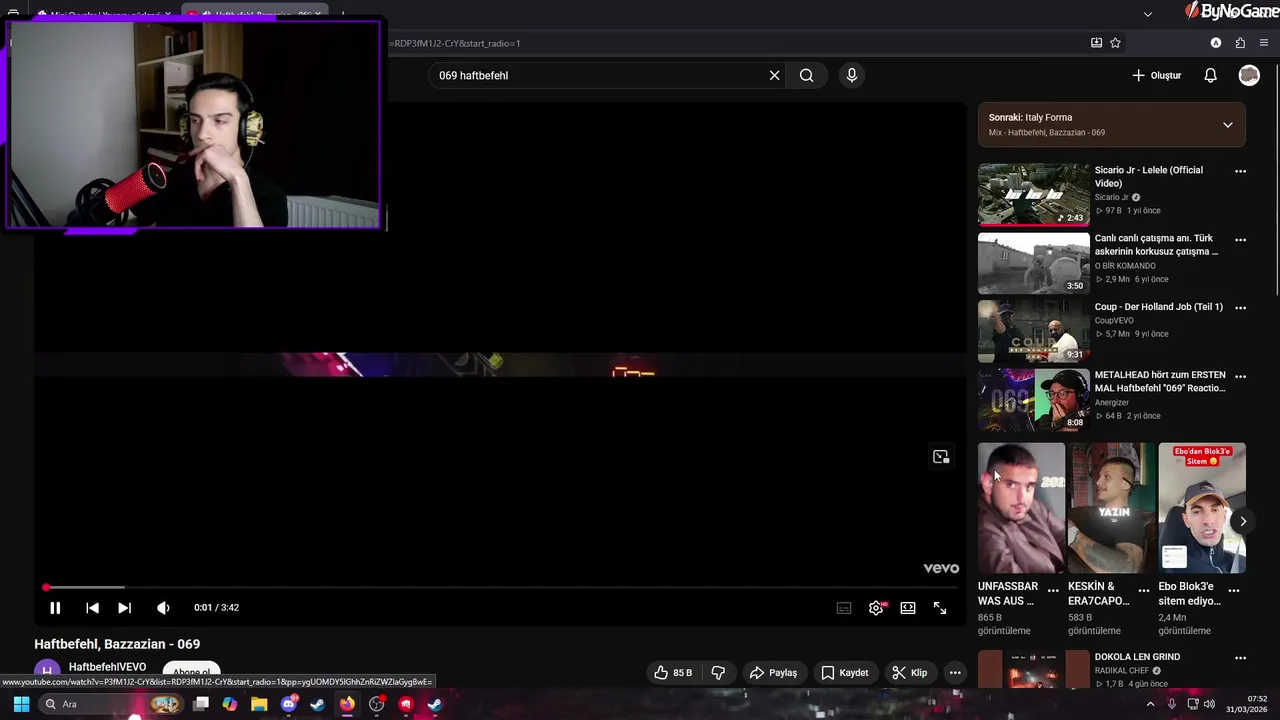Open File Explorer from taskbar

pos(259,704)
